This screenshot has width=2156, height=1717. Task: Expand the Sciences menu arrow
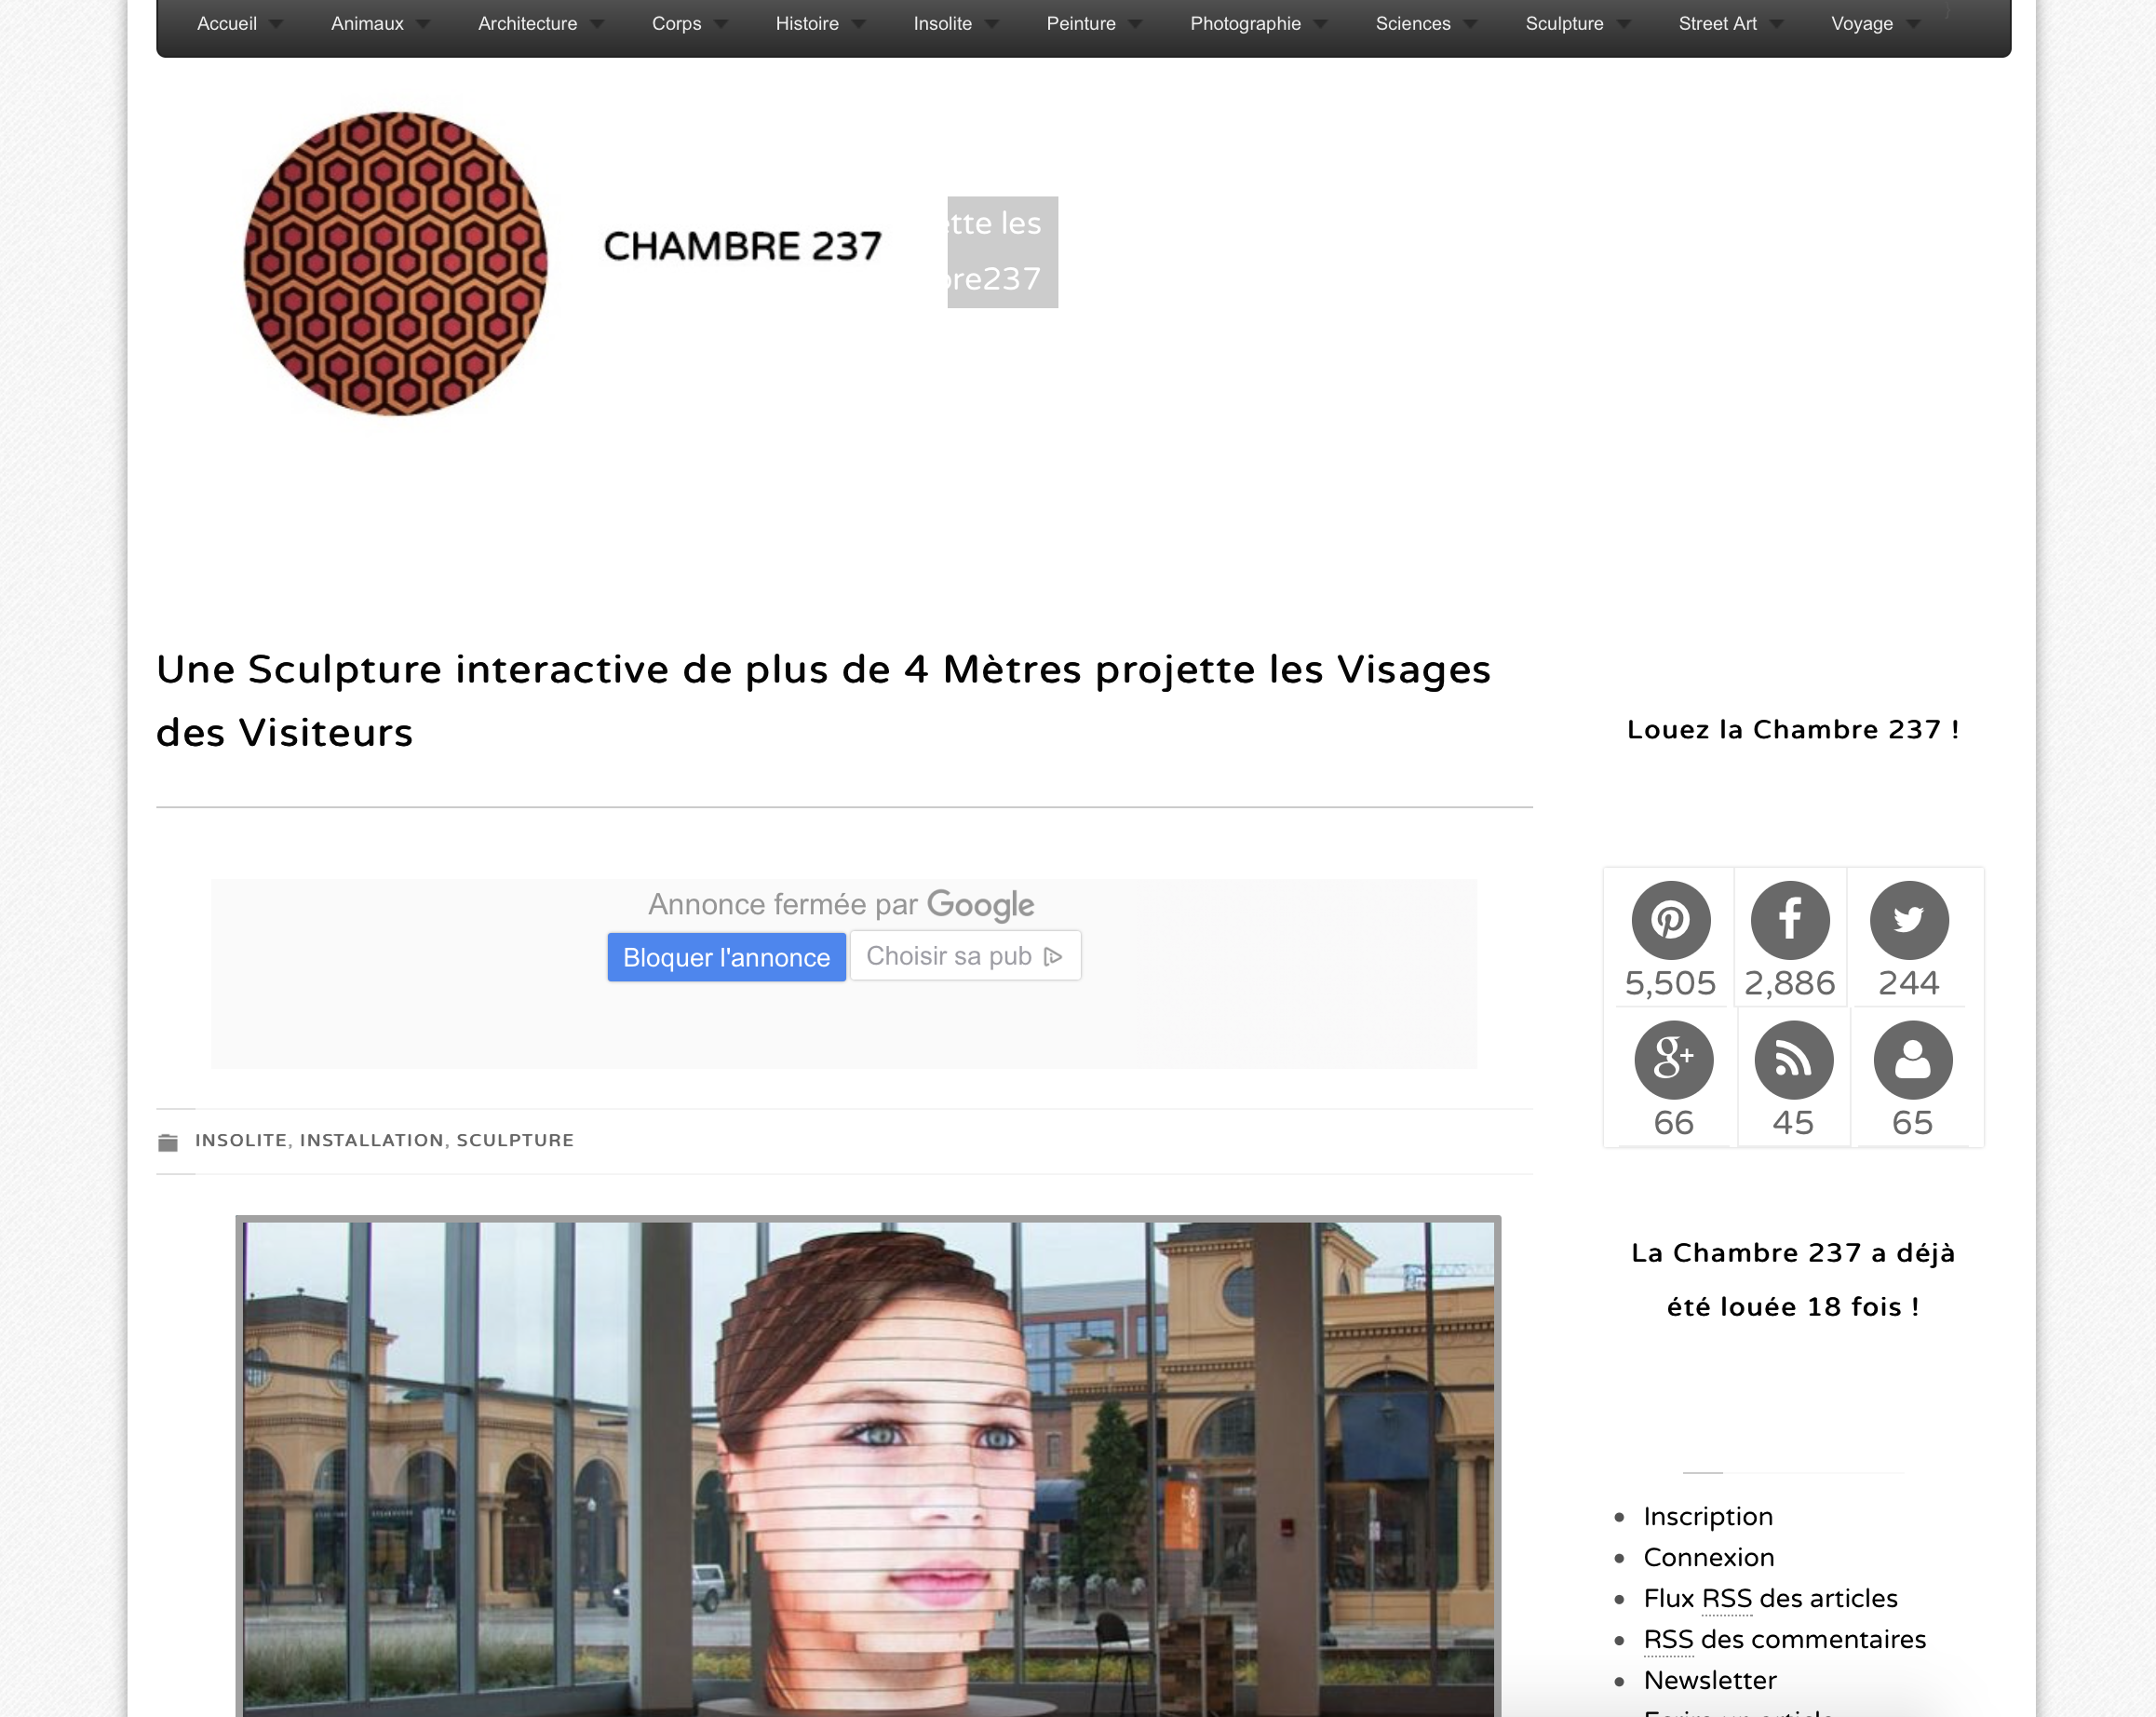coord(1470,24)
